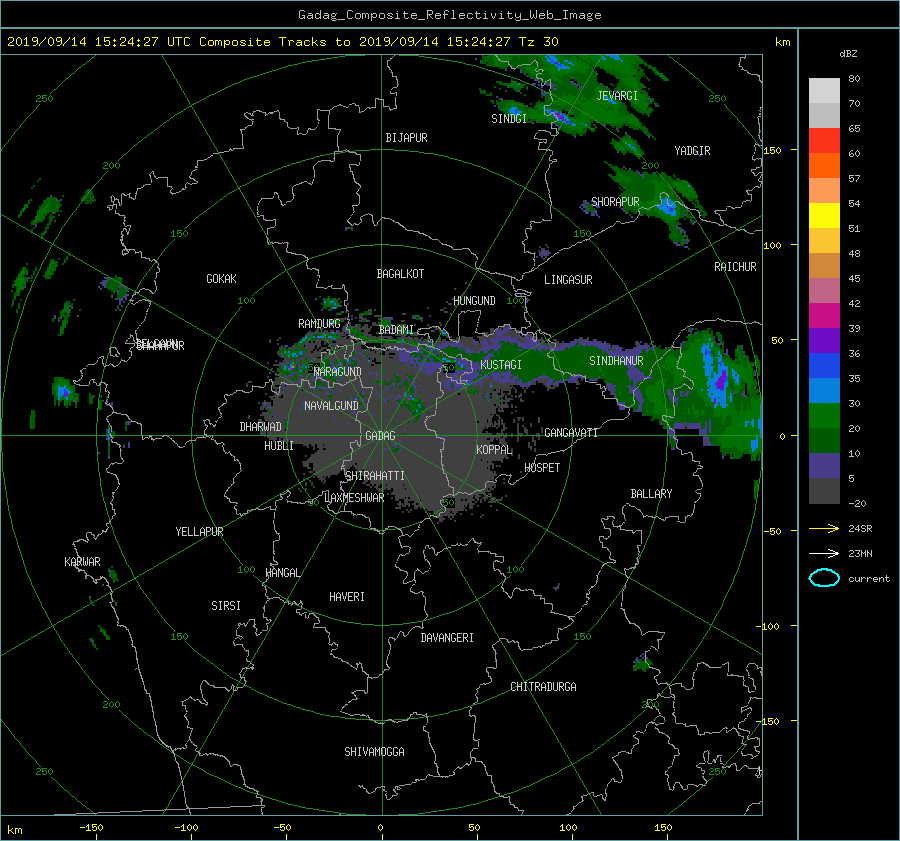
Task: Select the RAICHUR city label
Action: pyautogui.click(x=735, y=267)
